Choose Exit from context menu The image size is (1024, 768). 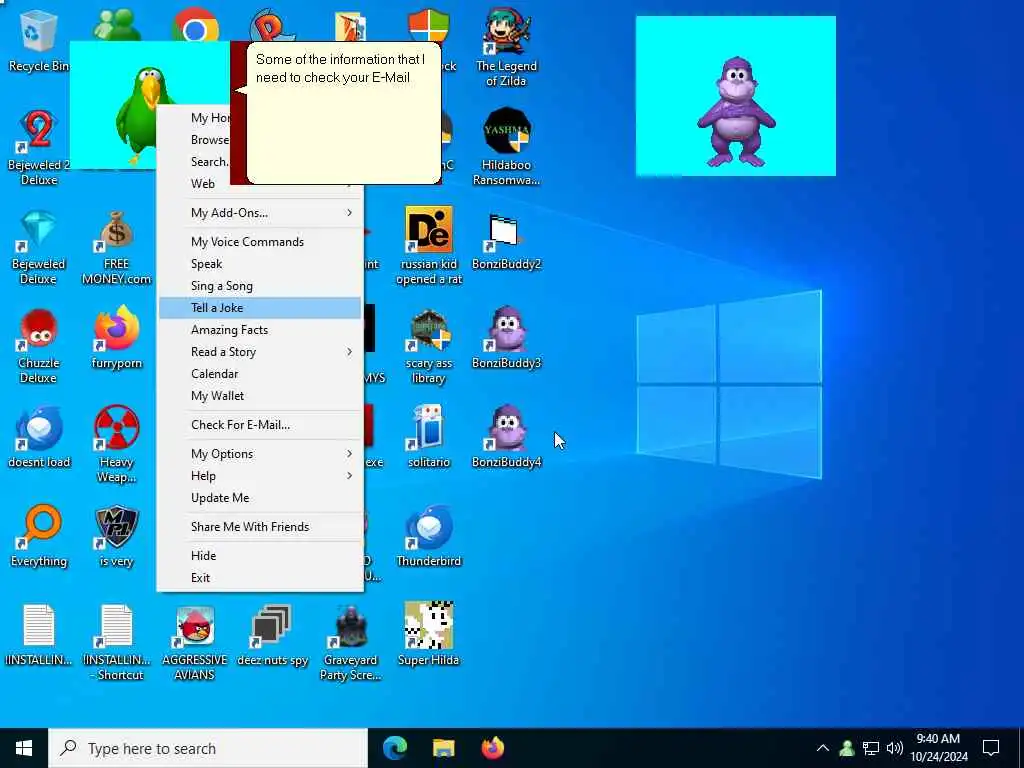pyautogui.click(x=260, y=578)
